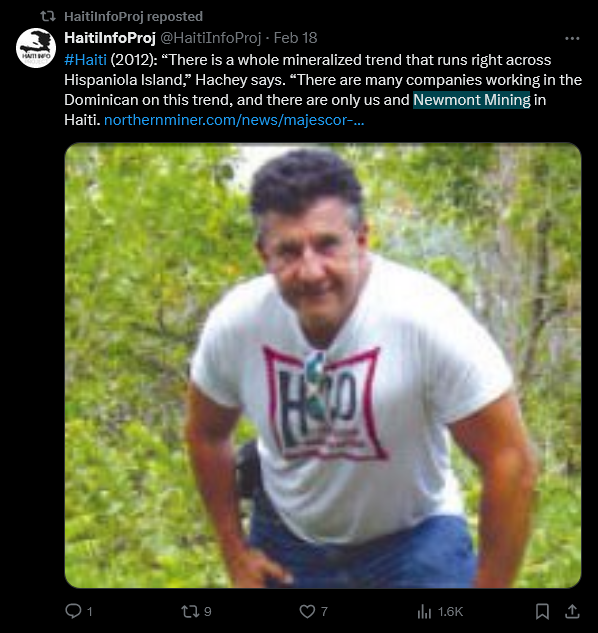Click the @HaitiInfoProj handle
The width and height of the screenshot is (598, 633).
click(211, 38)
